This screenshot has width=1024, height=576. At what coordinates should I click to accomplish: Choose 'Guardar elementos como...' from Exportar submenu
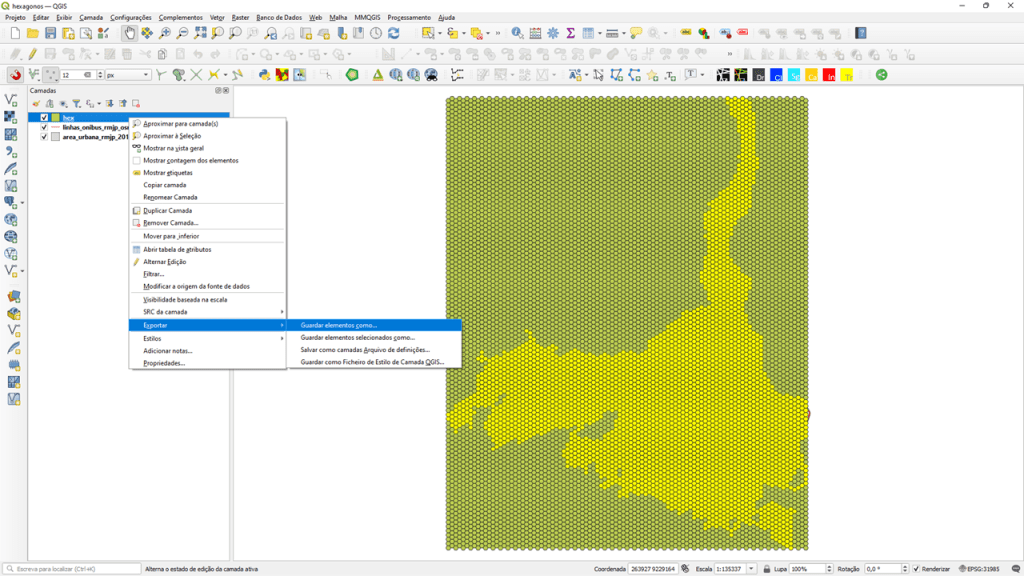tap(339, 325)
